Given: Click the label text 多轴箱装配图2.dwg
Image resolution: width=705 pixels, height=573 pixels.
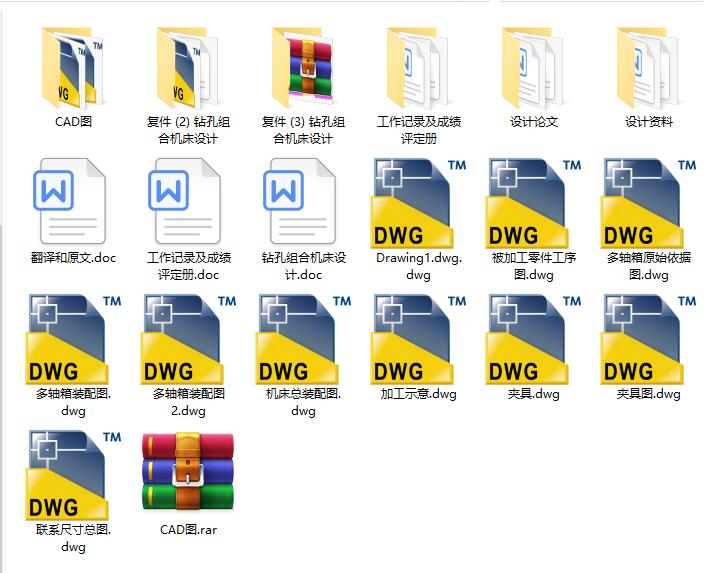Looking at the screenshot, I should coord(188,403).
